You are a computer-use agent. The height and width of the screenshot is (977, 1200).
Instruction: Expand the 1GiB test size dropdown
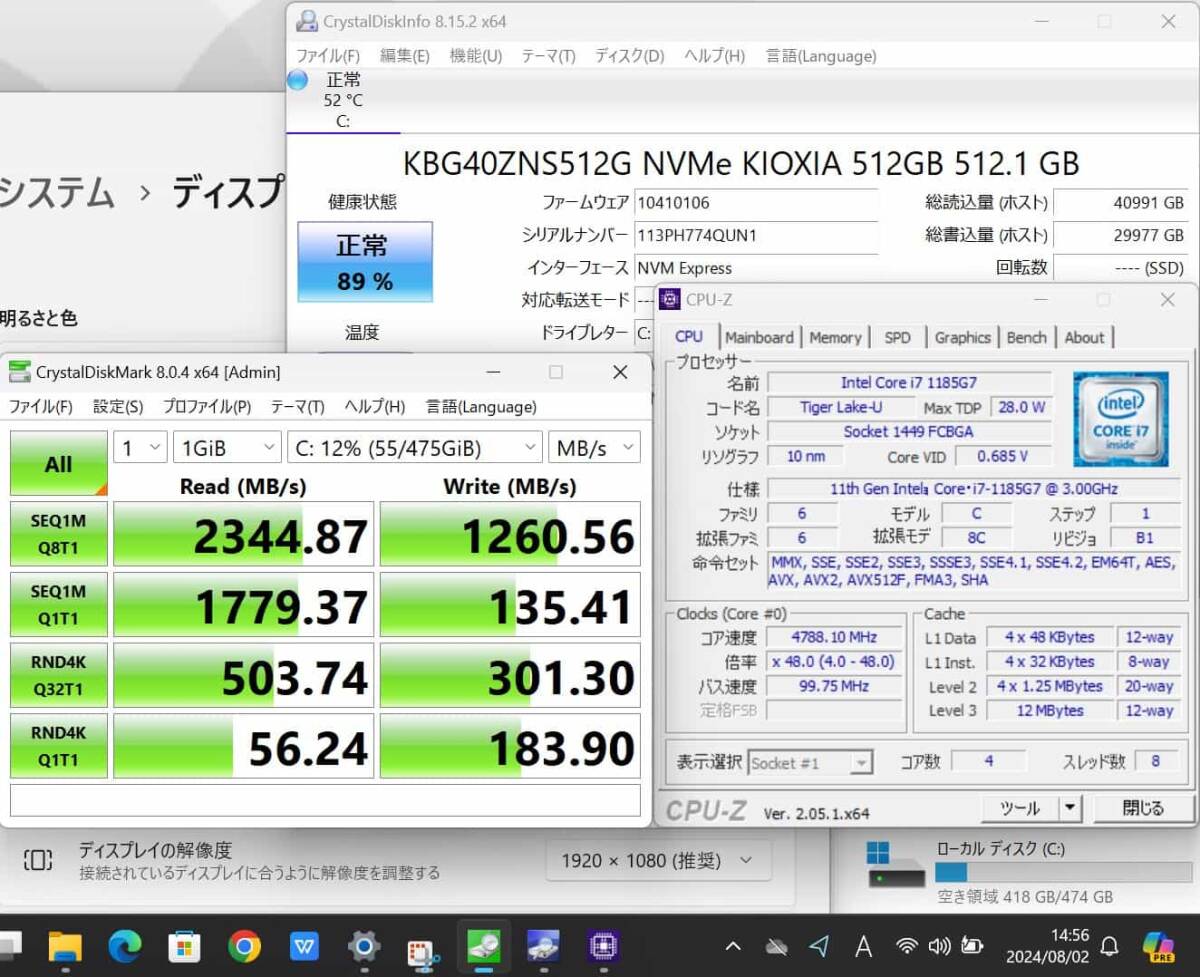tap(227, 448)
